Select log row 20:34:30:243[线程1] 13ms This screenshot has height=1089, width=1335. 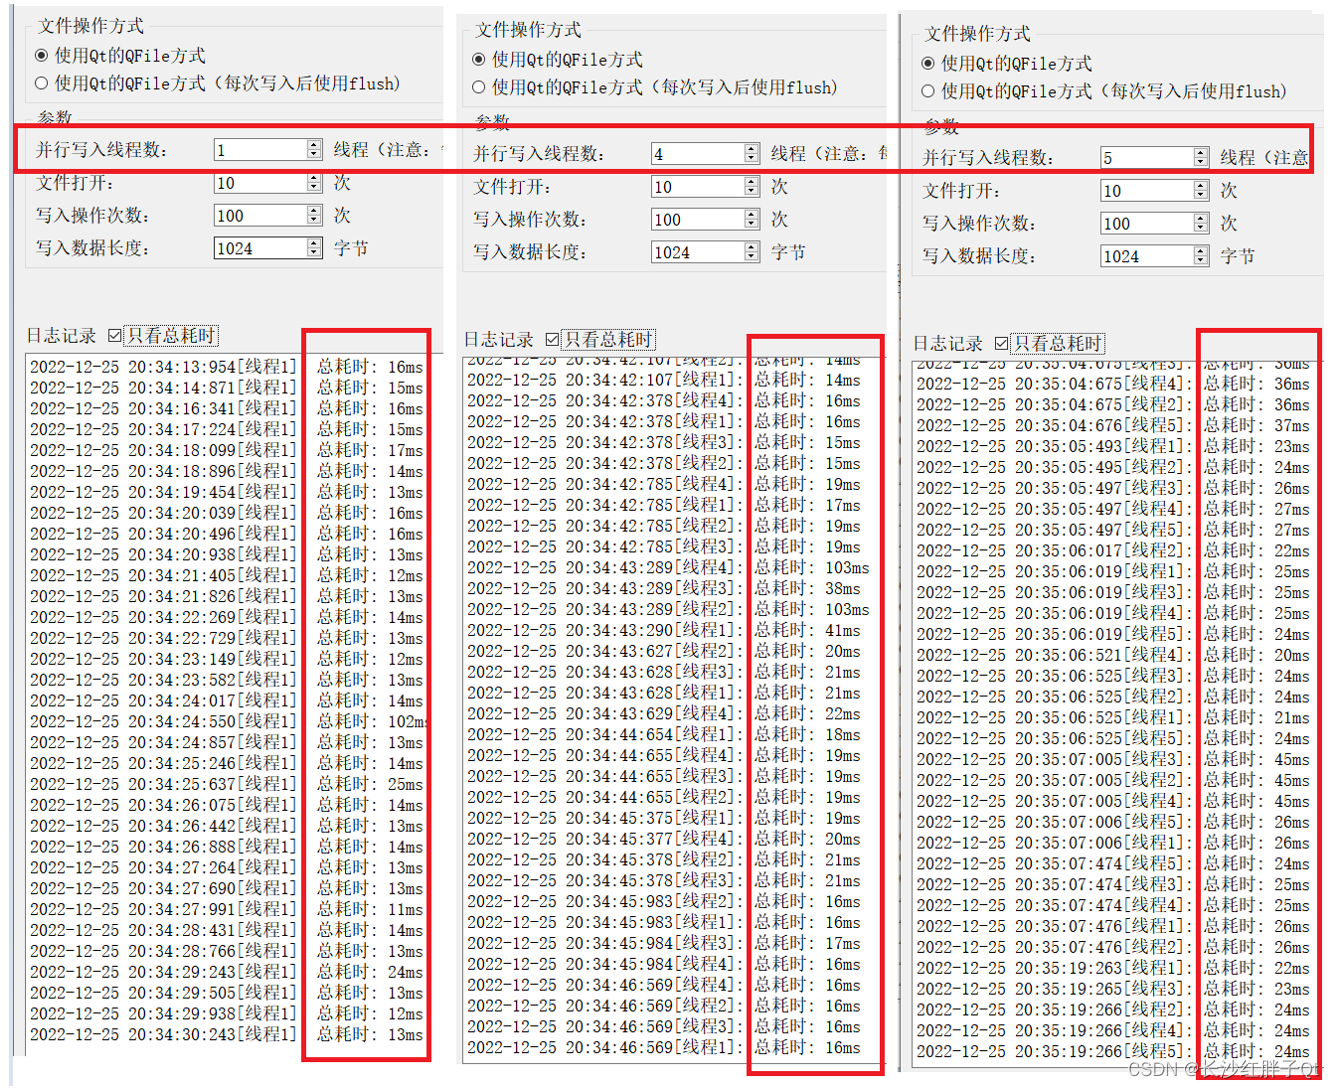tap(226, 1035)
